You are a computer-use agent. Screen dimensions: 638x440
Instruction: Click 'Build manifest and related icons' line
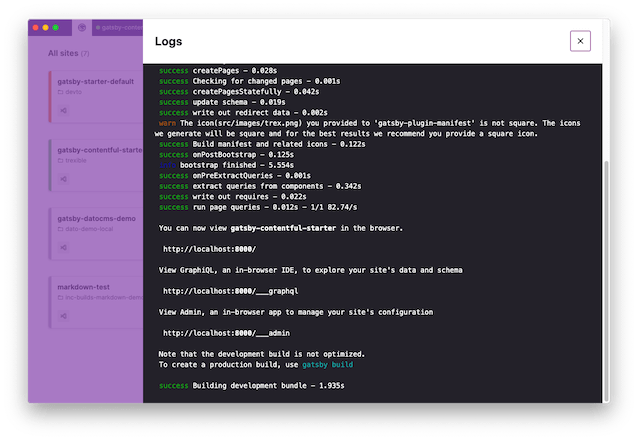262,144
